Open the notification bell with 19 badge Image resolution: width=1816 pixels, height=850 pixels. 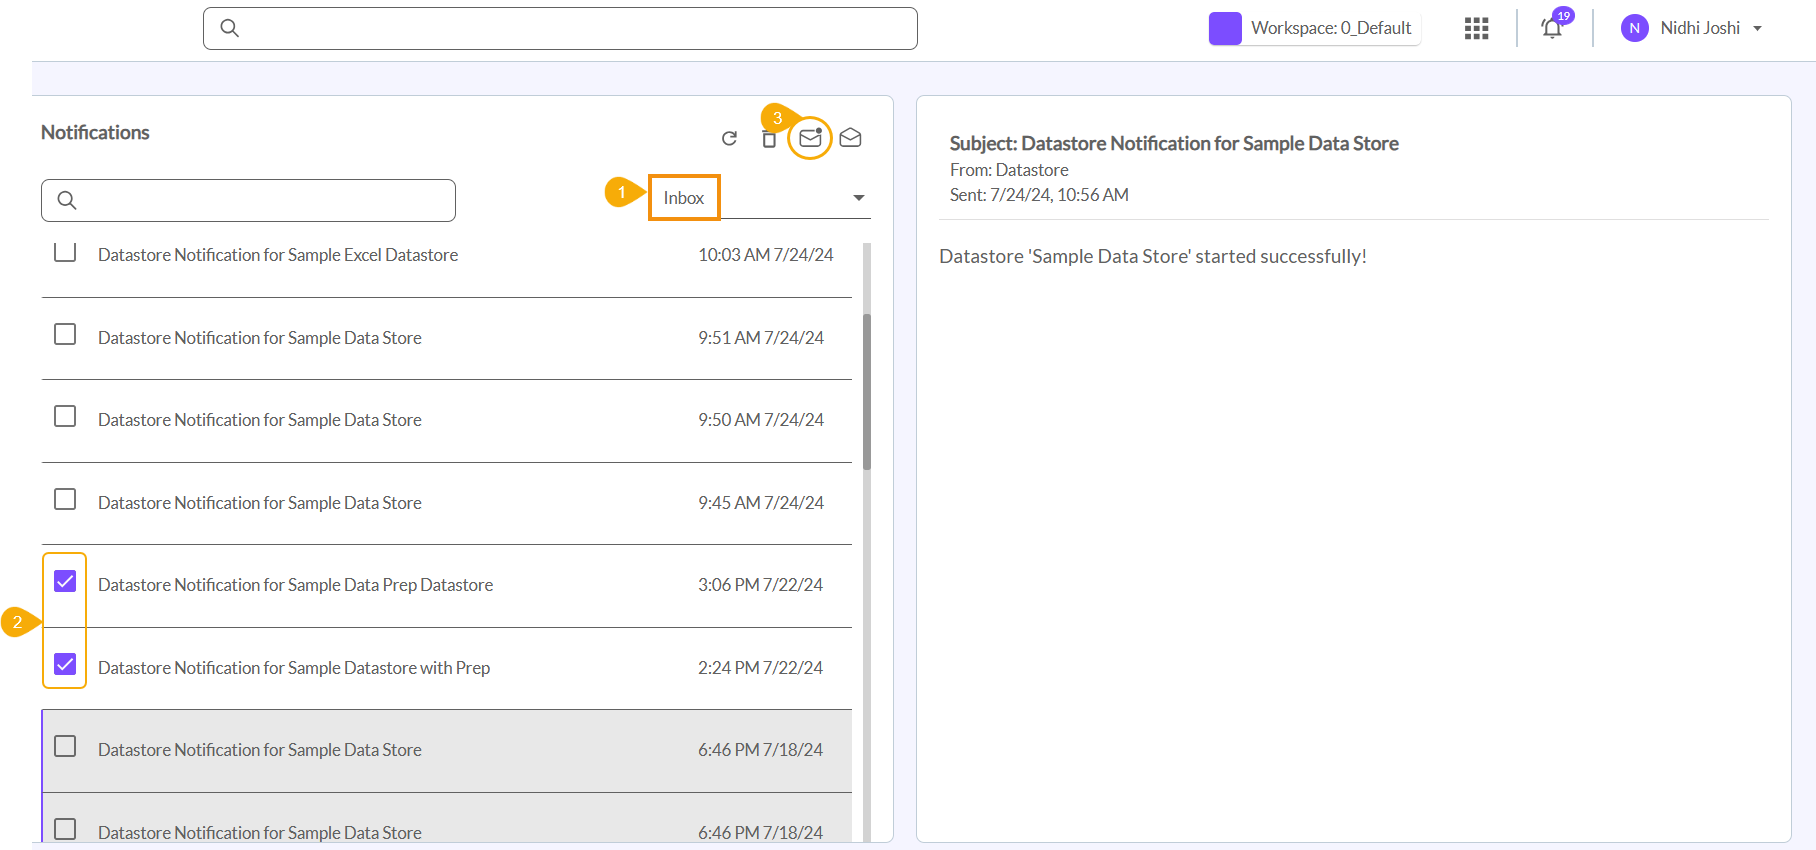coord(1552,28)
